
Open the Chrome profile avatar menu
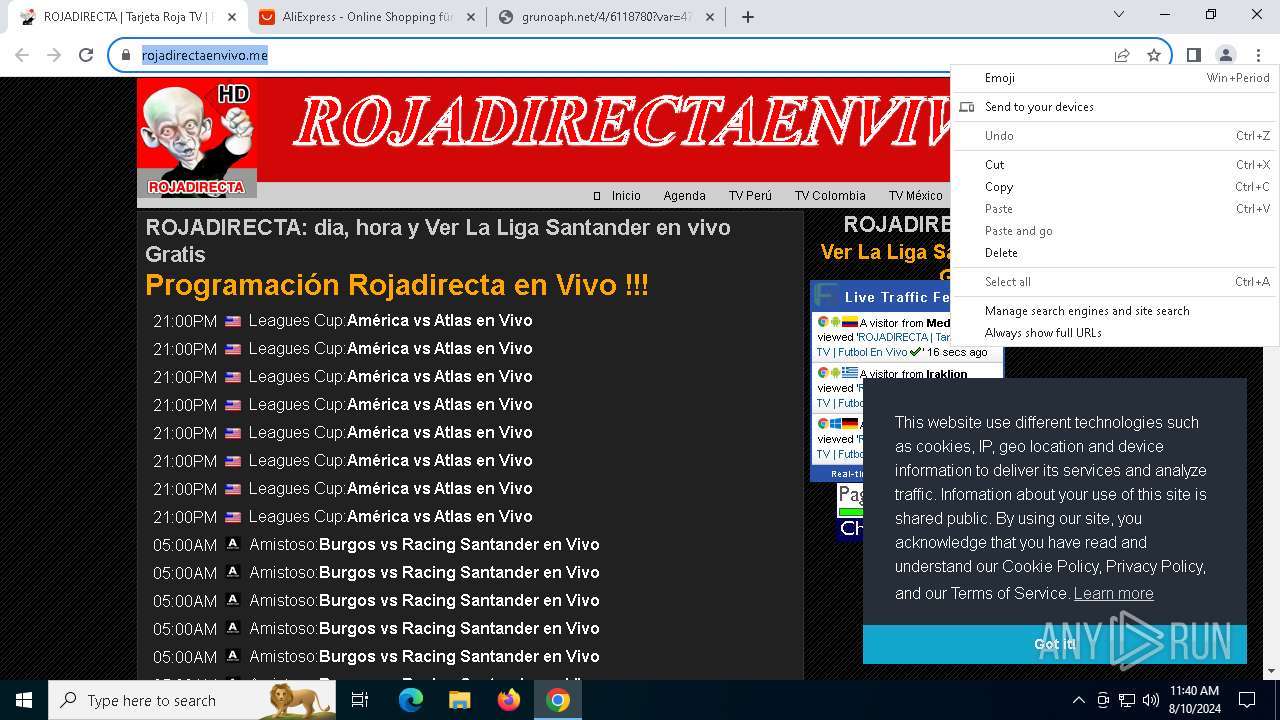pos(1225,55)
